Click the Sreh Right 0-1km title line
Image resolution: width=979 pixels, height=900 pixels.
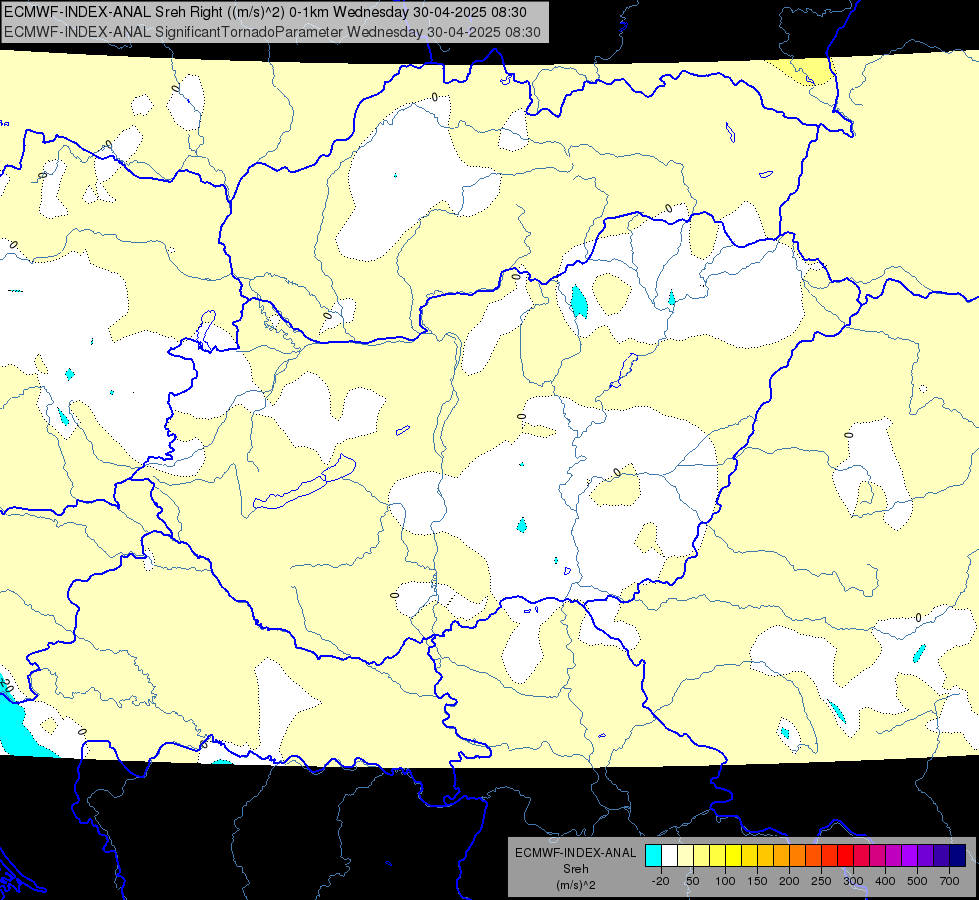pos(265,12)
